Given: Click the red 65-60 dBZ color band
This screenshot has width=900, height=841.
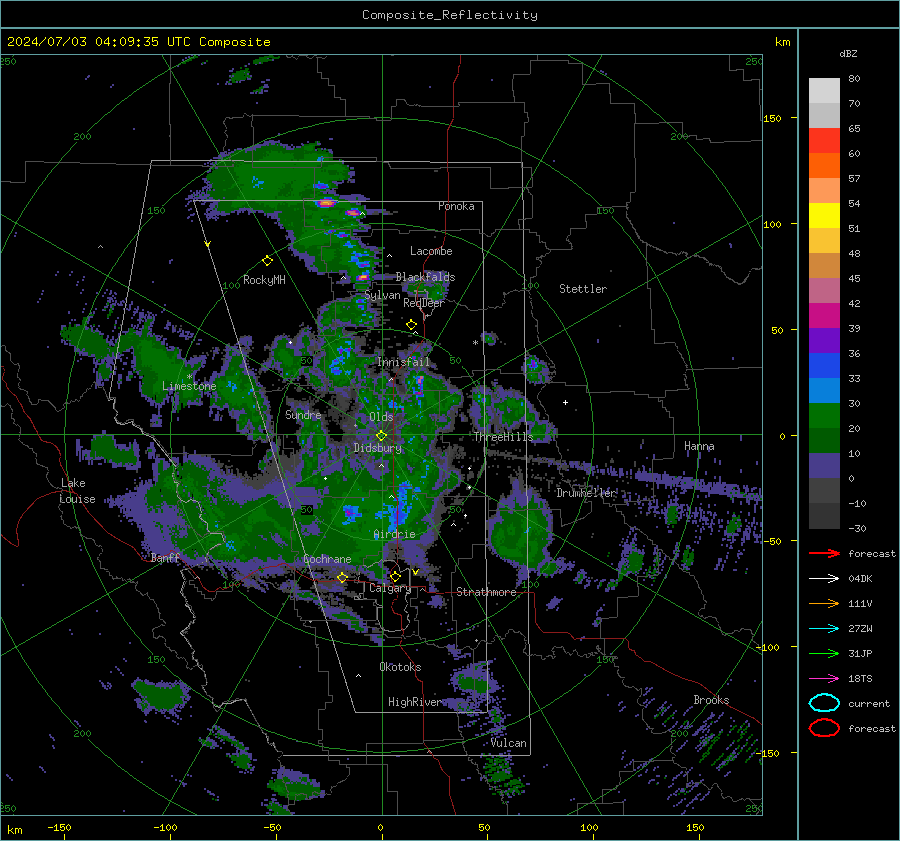Looking at the screenshot, I should point(824,141).
